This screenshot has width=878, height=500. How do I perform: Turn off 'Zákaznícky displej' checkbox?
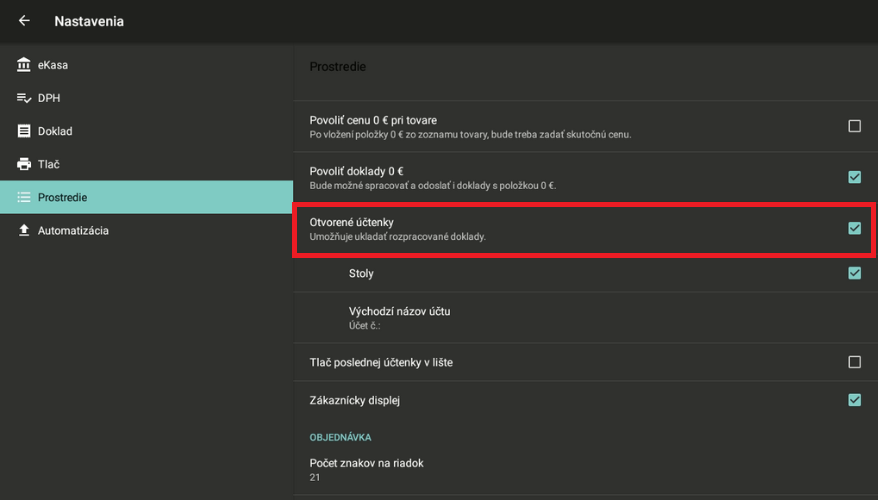[x=854, y=400]
